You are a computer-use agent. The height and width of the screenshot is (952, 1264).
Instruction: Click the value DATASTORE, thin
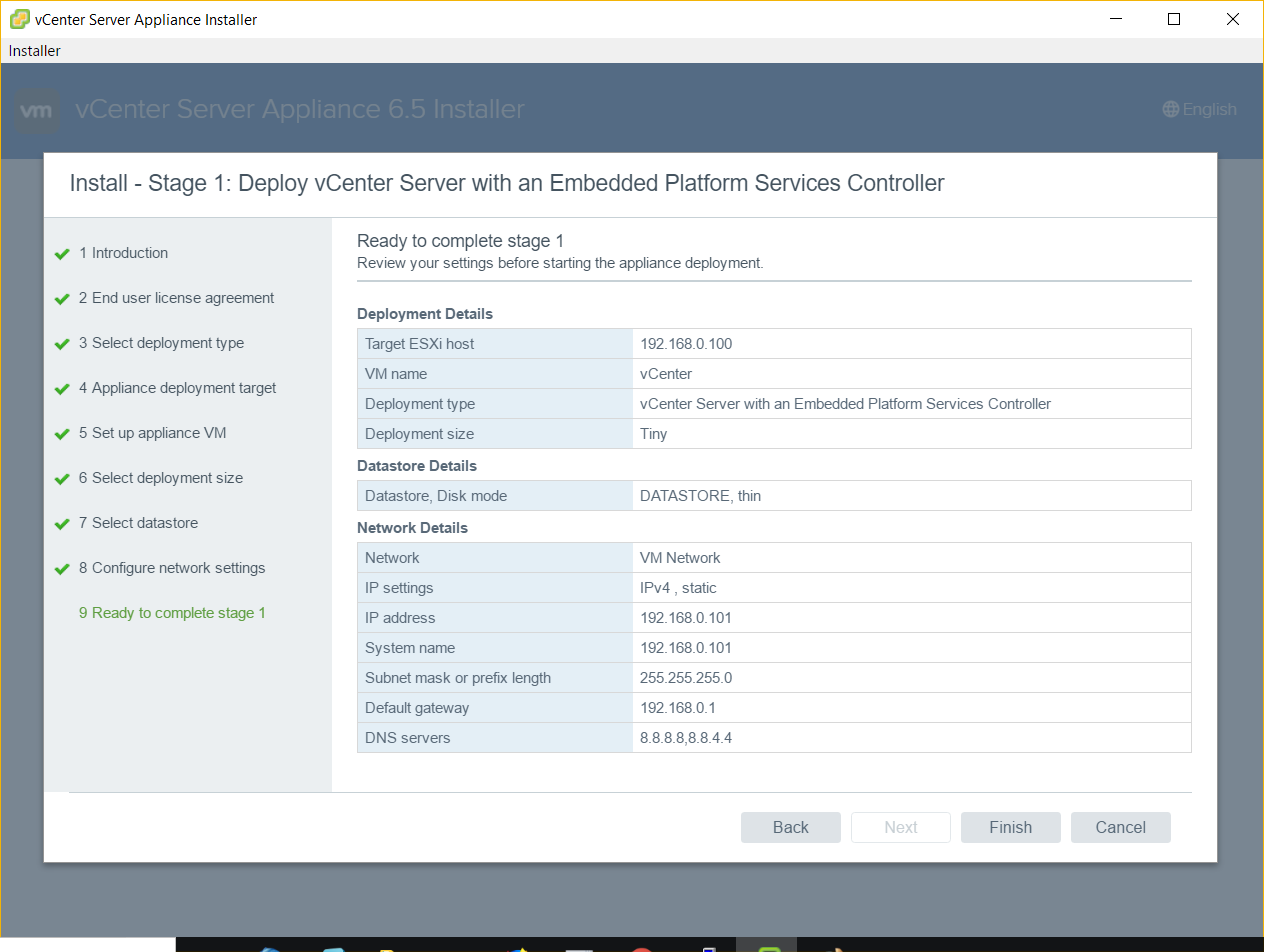(x=700, y=496)
